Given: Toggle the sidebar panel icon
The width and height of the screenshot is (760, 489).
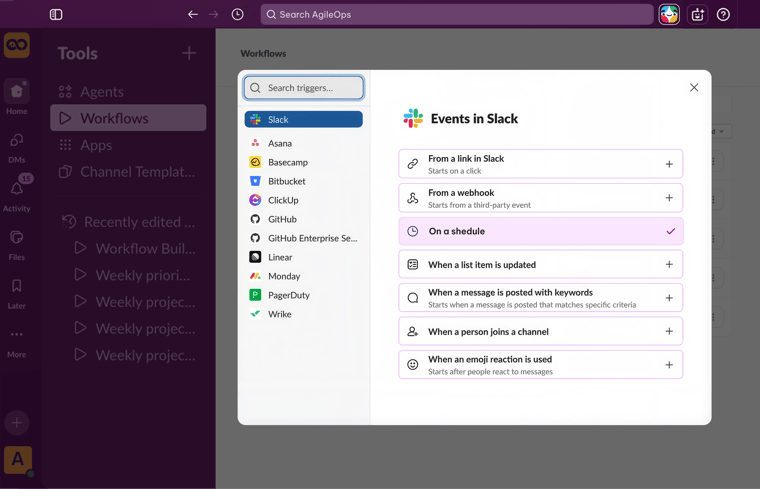Looking at the screenshot, I should tap(56, 15).
